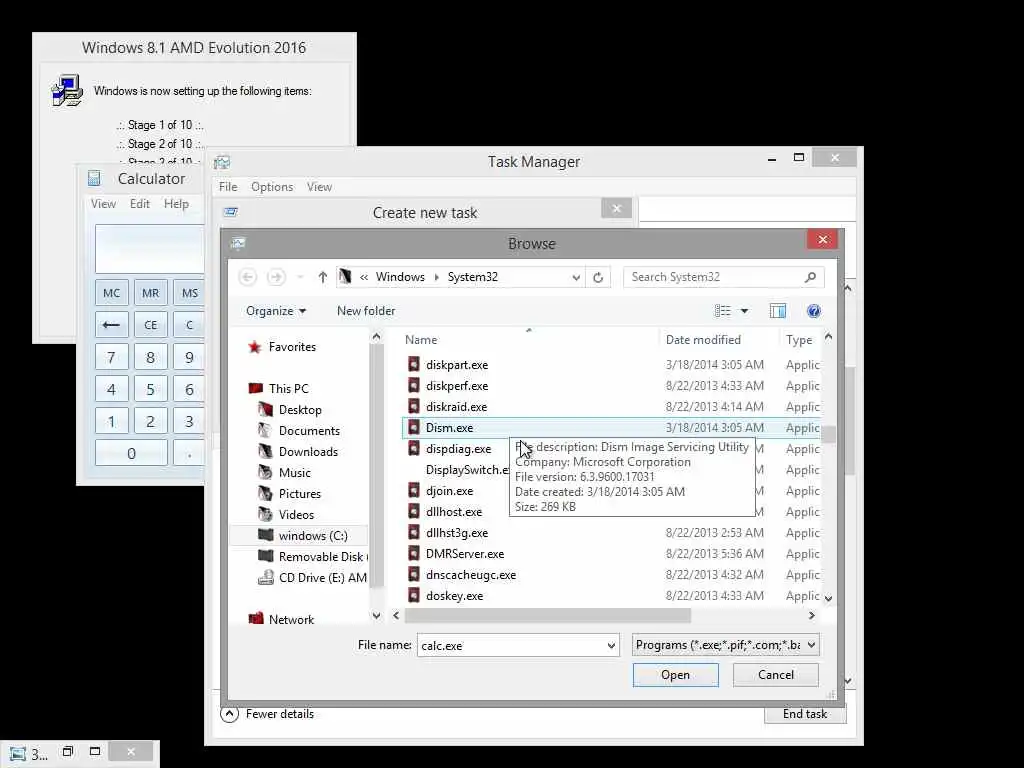Sort by the Name column header
Image resolution: width=1024 pixels, height=768 pixels.
[x=421, y=340]
